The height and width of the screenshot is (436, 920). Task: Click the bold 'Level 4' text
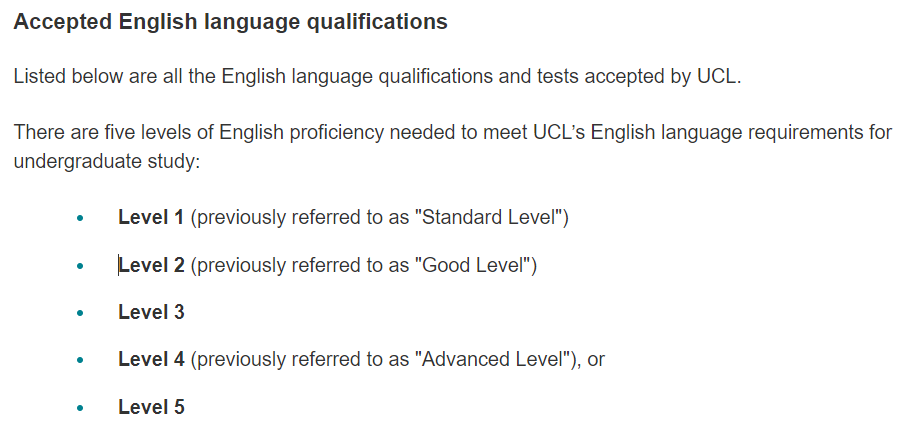pos(151,359)
